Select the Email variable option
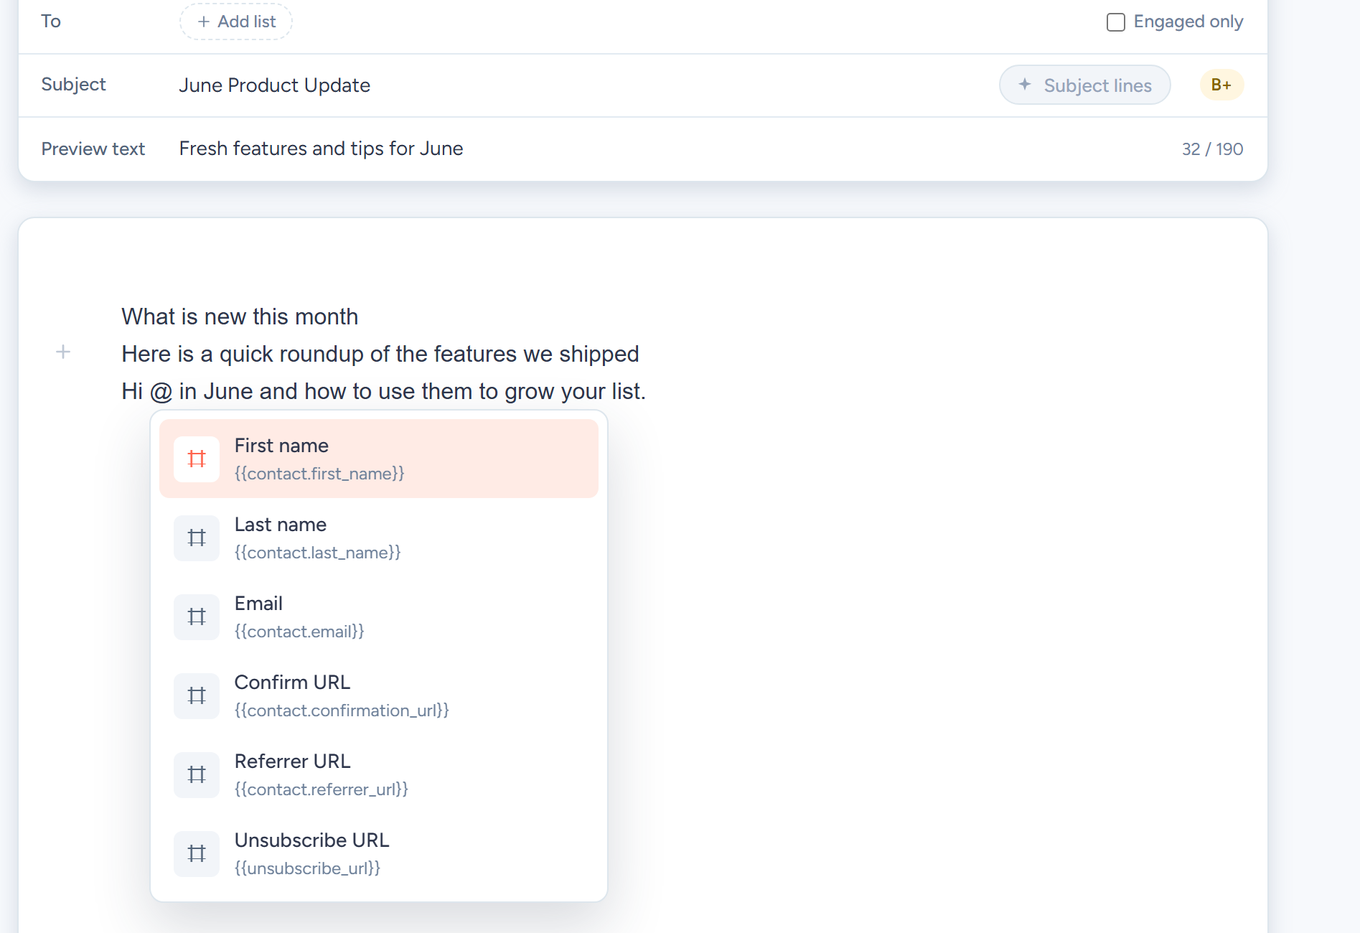1360x933 pixels. [x=379, y=617]
